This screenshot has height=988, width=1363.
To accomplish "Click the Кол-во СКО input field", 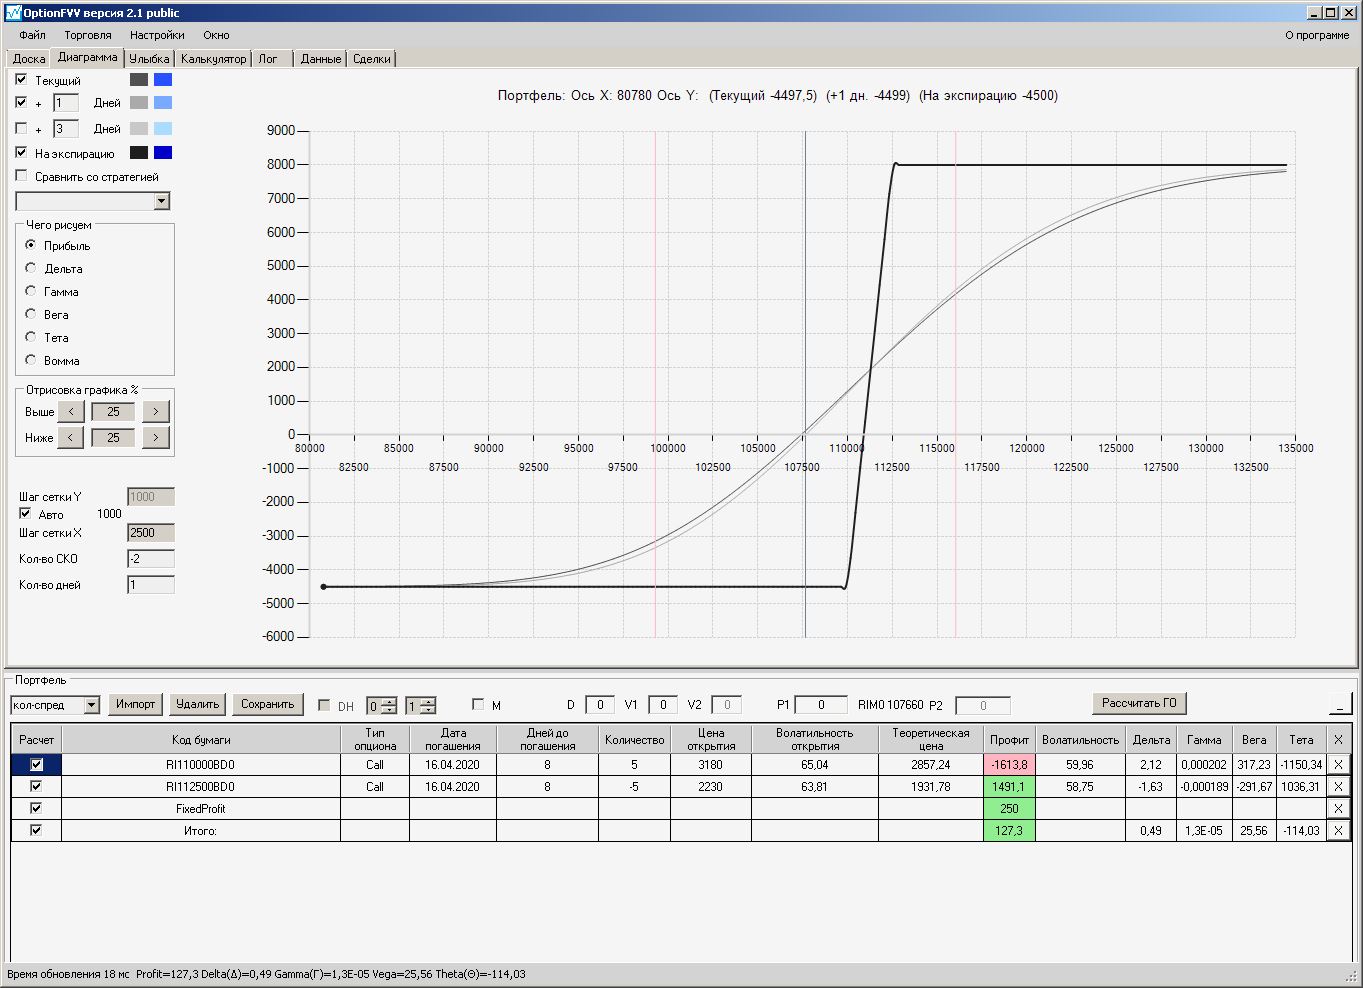I will pyautogui.click(x=151, y=559).
